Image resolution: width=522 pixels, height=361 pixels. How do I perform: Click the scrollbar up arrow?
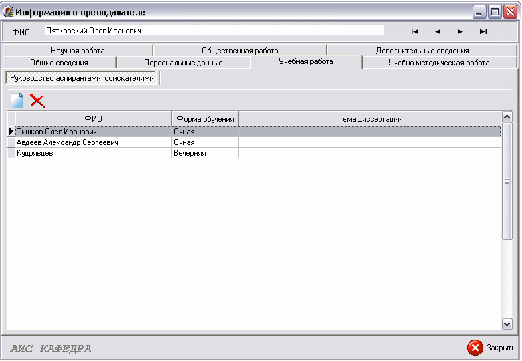coord(507,117)
